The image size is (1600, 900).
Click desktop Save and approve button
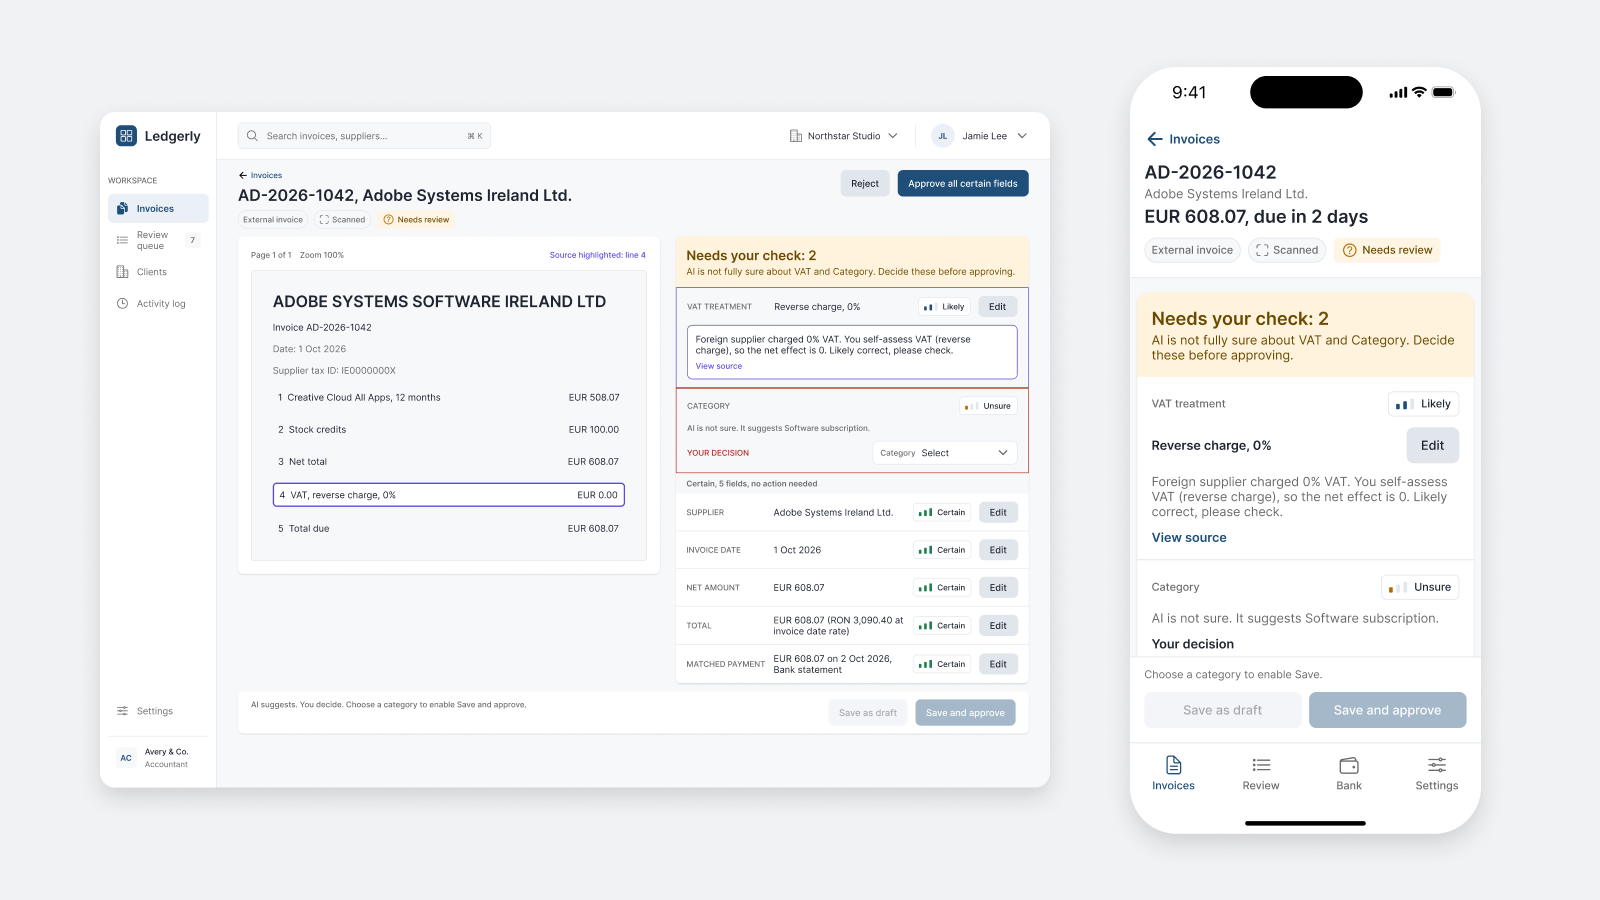965,713
